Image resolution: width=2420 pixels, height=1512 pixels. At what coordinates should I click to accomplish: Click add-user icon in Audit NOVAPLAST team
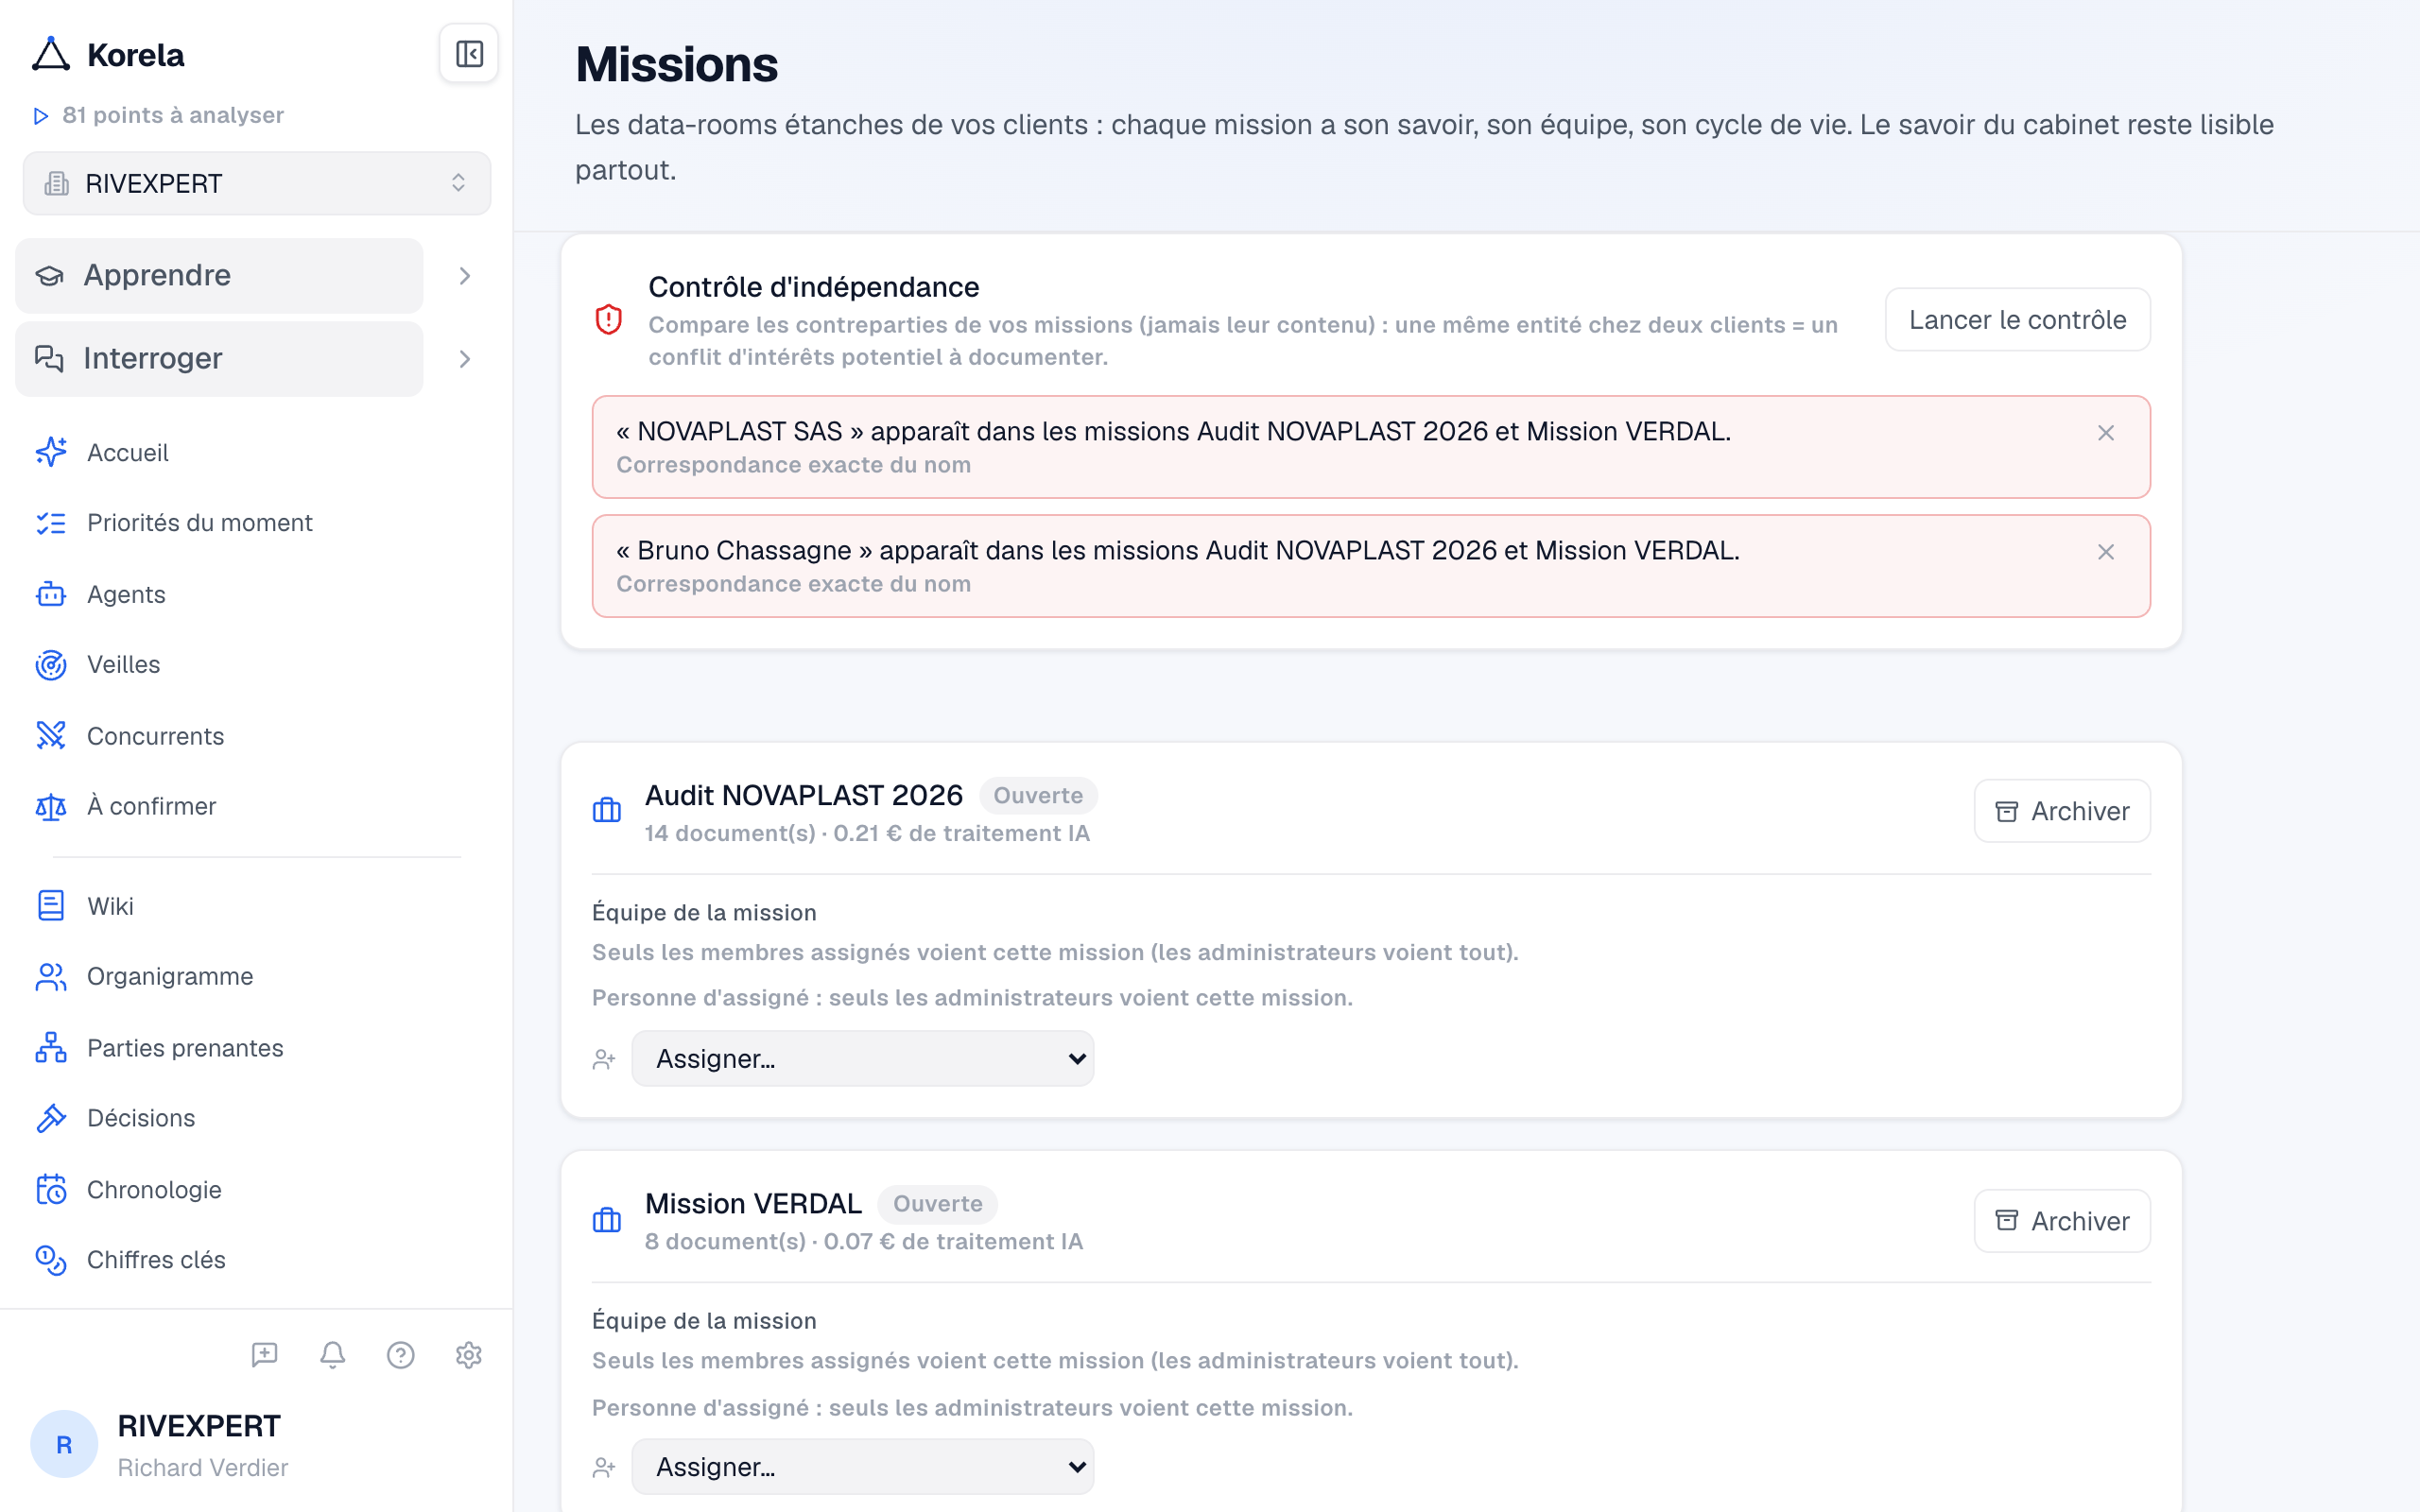point(604,1059)
